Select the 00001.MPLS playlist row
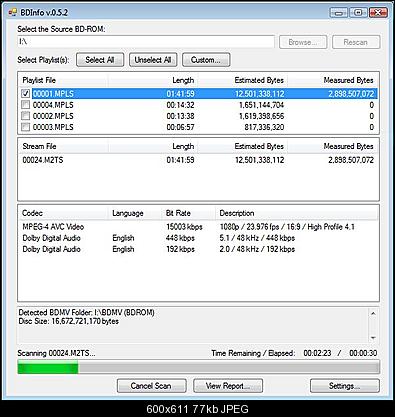The width and height of the screenshot is (395, 417). 198,94
